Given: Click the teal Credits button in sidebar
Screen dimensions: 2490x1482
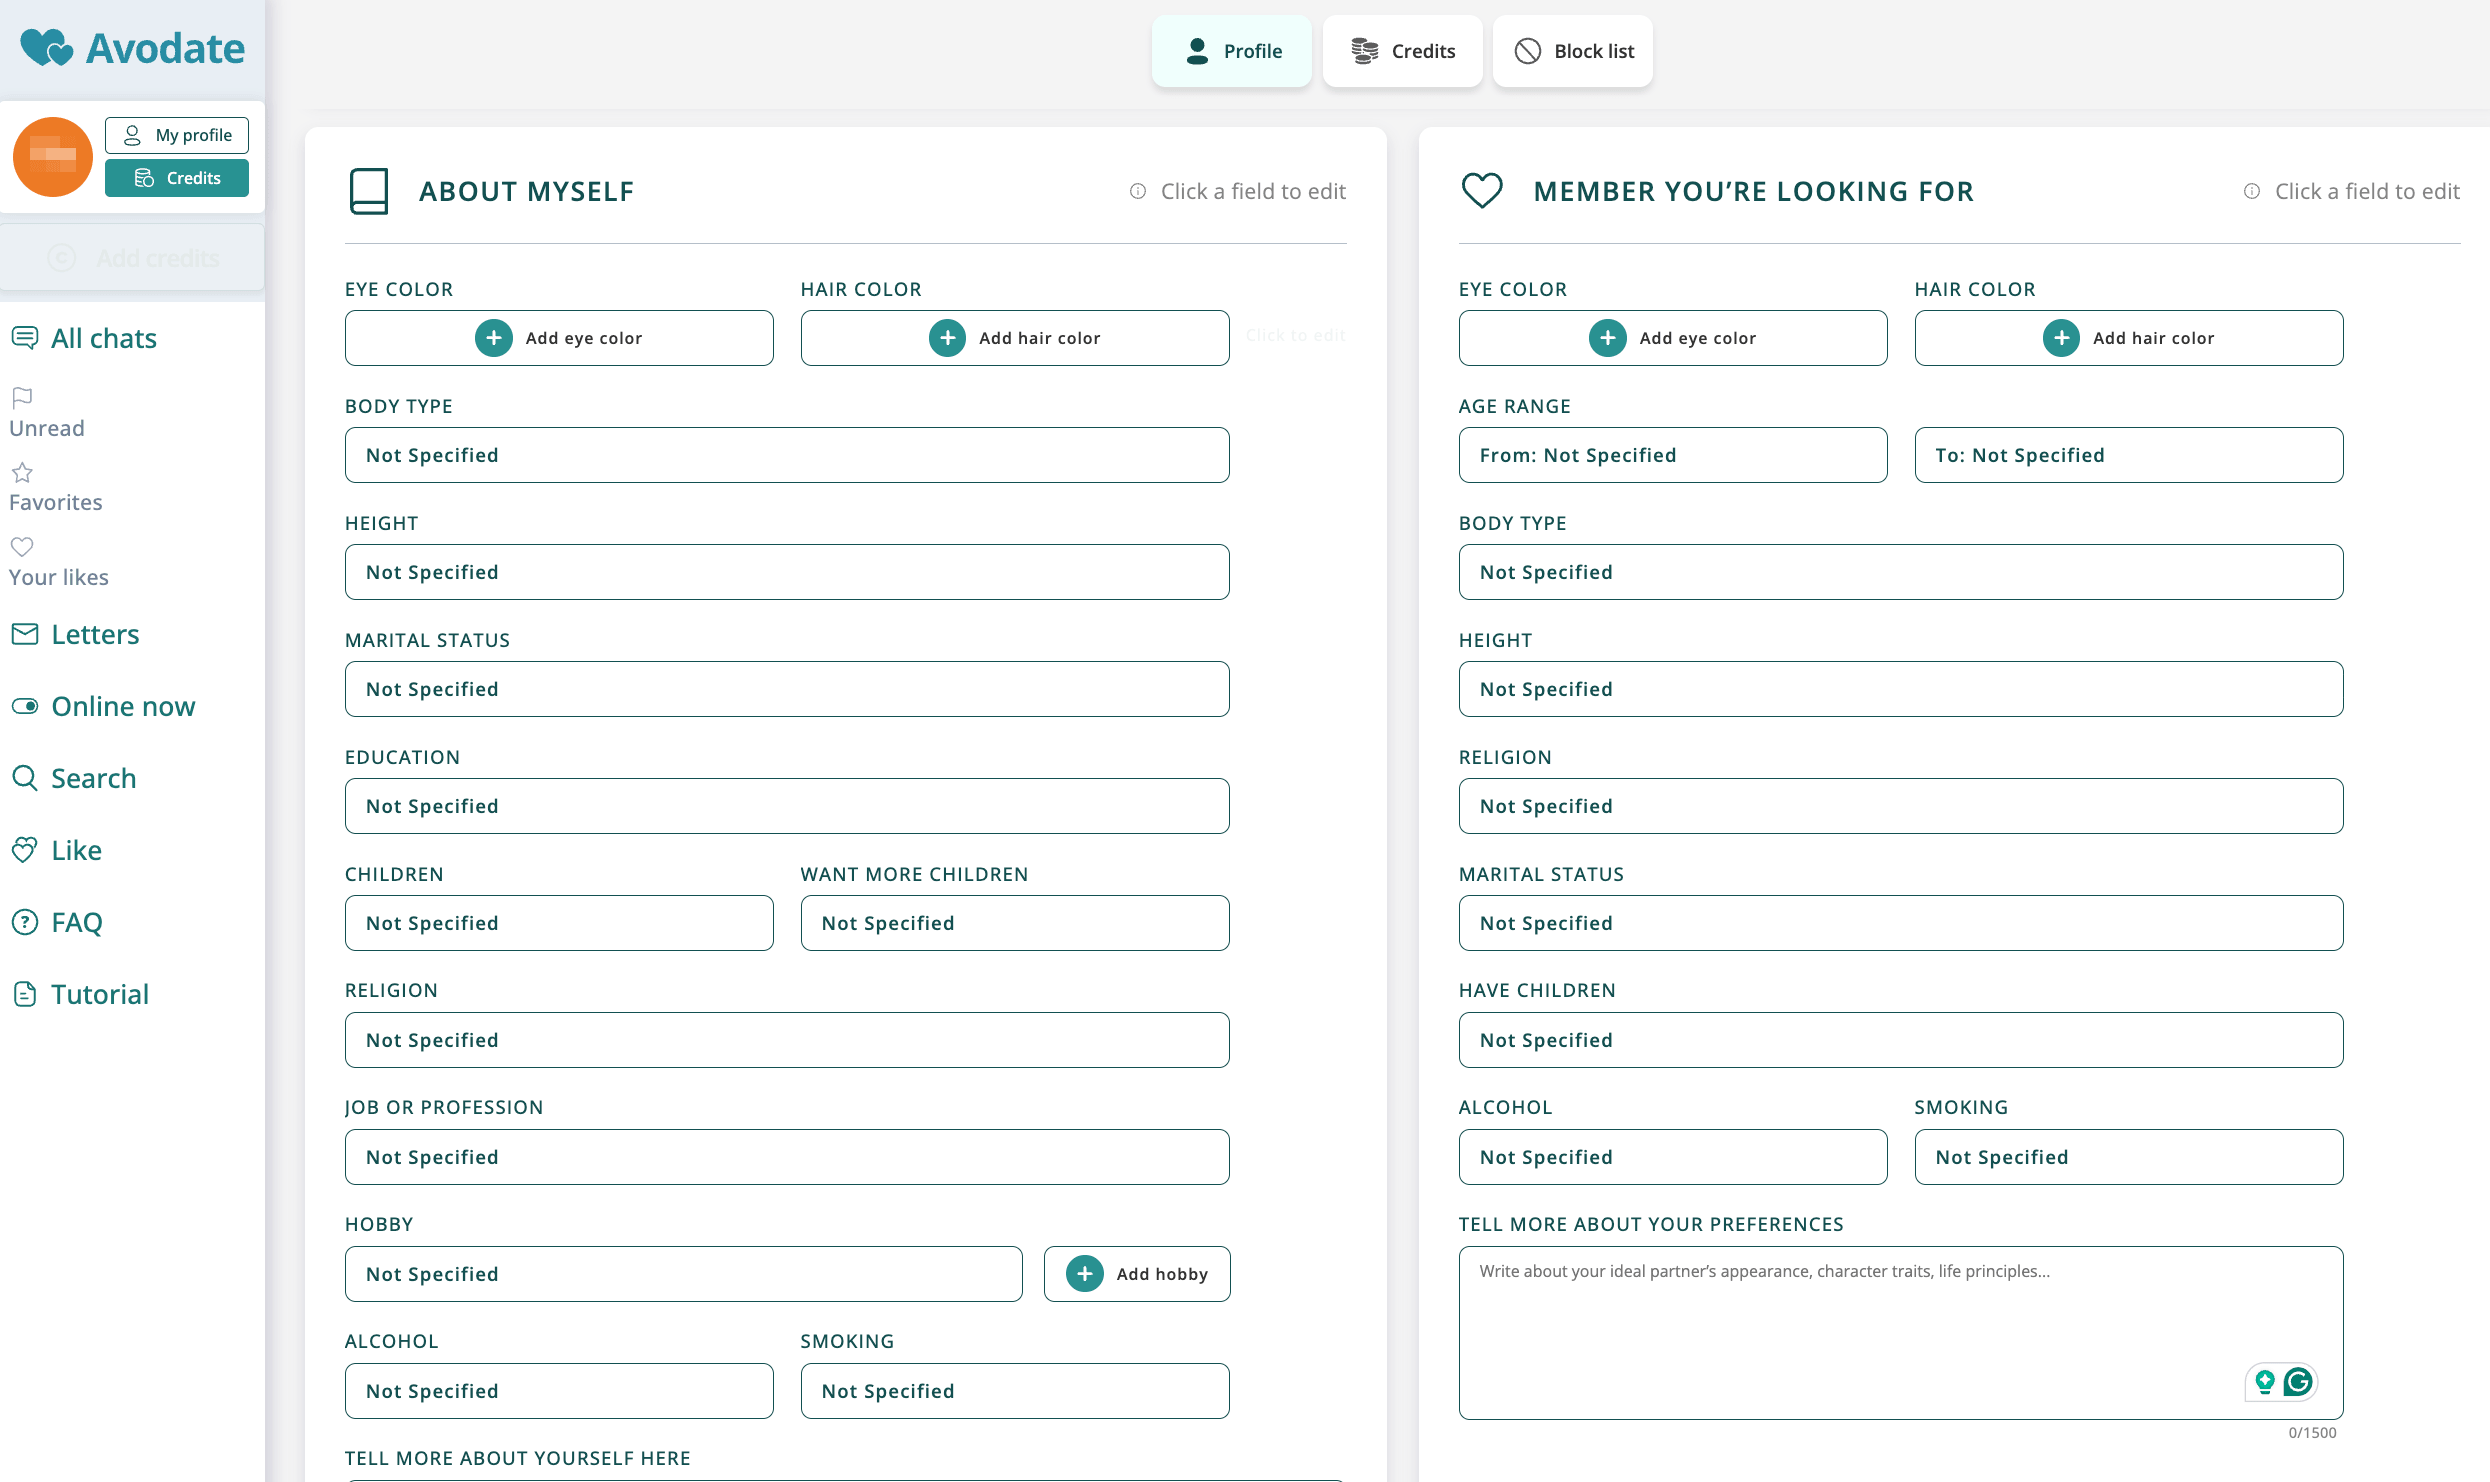Looking at the screenshot, I should (177, 178).
